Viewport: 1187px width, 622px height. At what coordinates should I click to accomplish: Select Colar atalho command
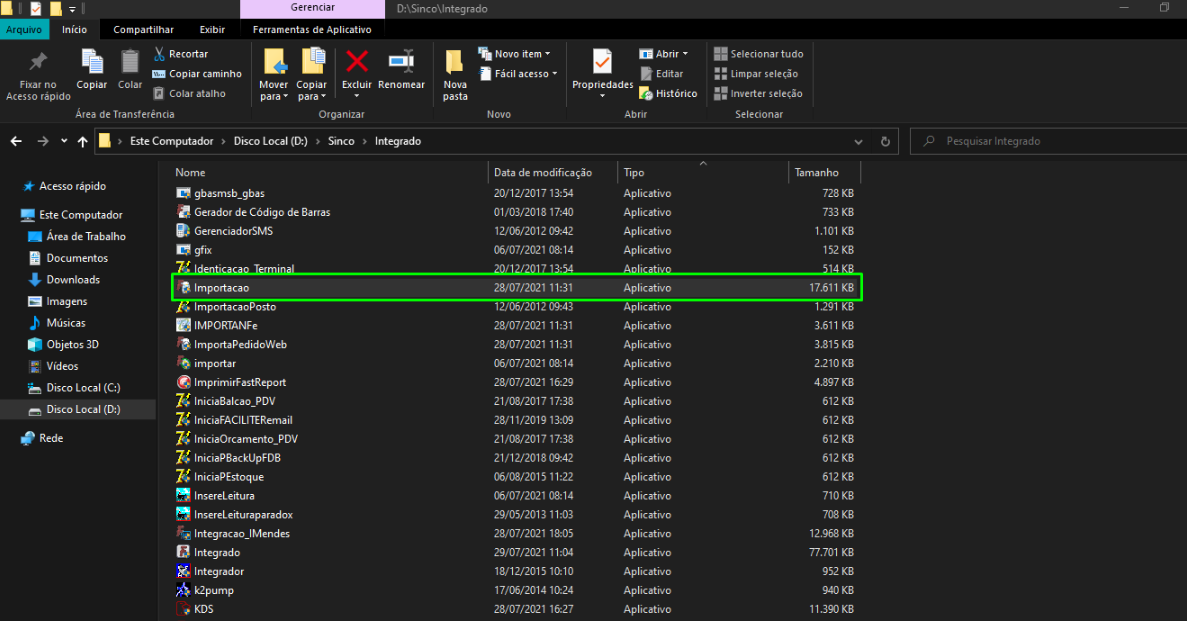click(189, 93)
